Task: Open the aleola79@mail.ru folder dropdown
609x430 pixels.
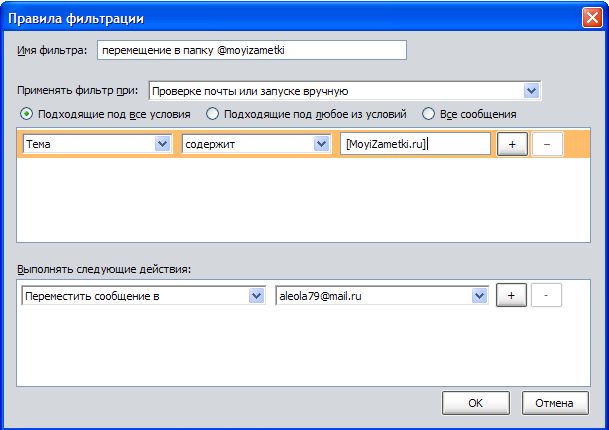Action: click(382, 296)
